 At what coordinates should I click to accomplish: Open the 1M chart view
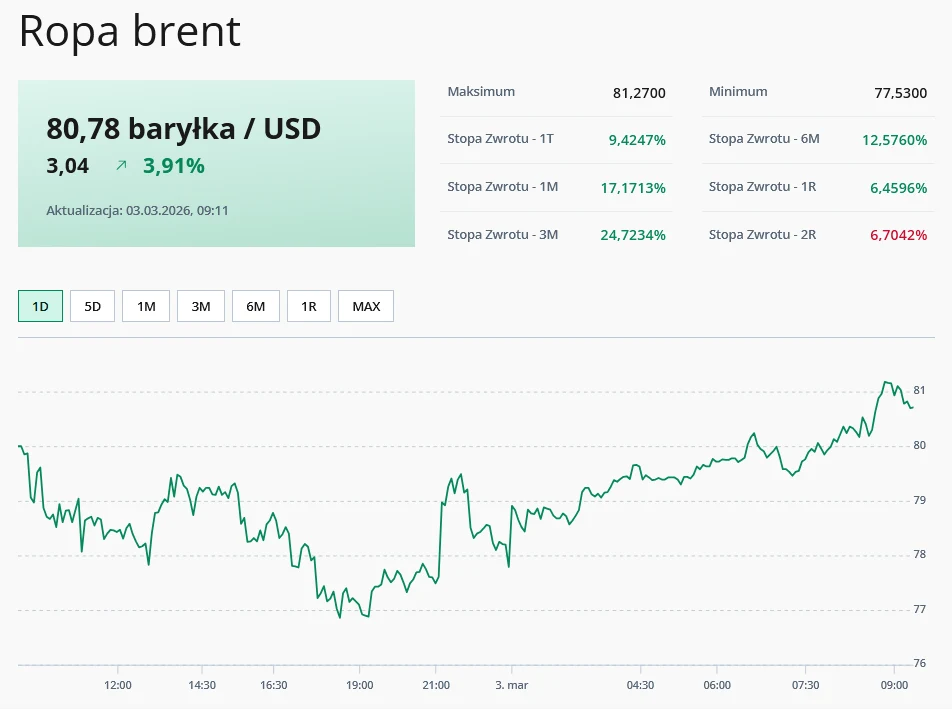pos(146,306)
